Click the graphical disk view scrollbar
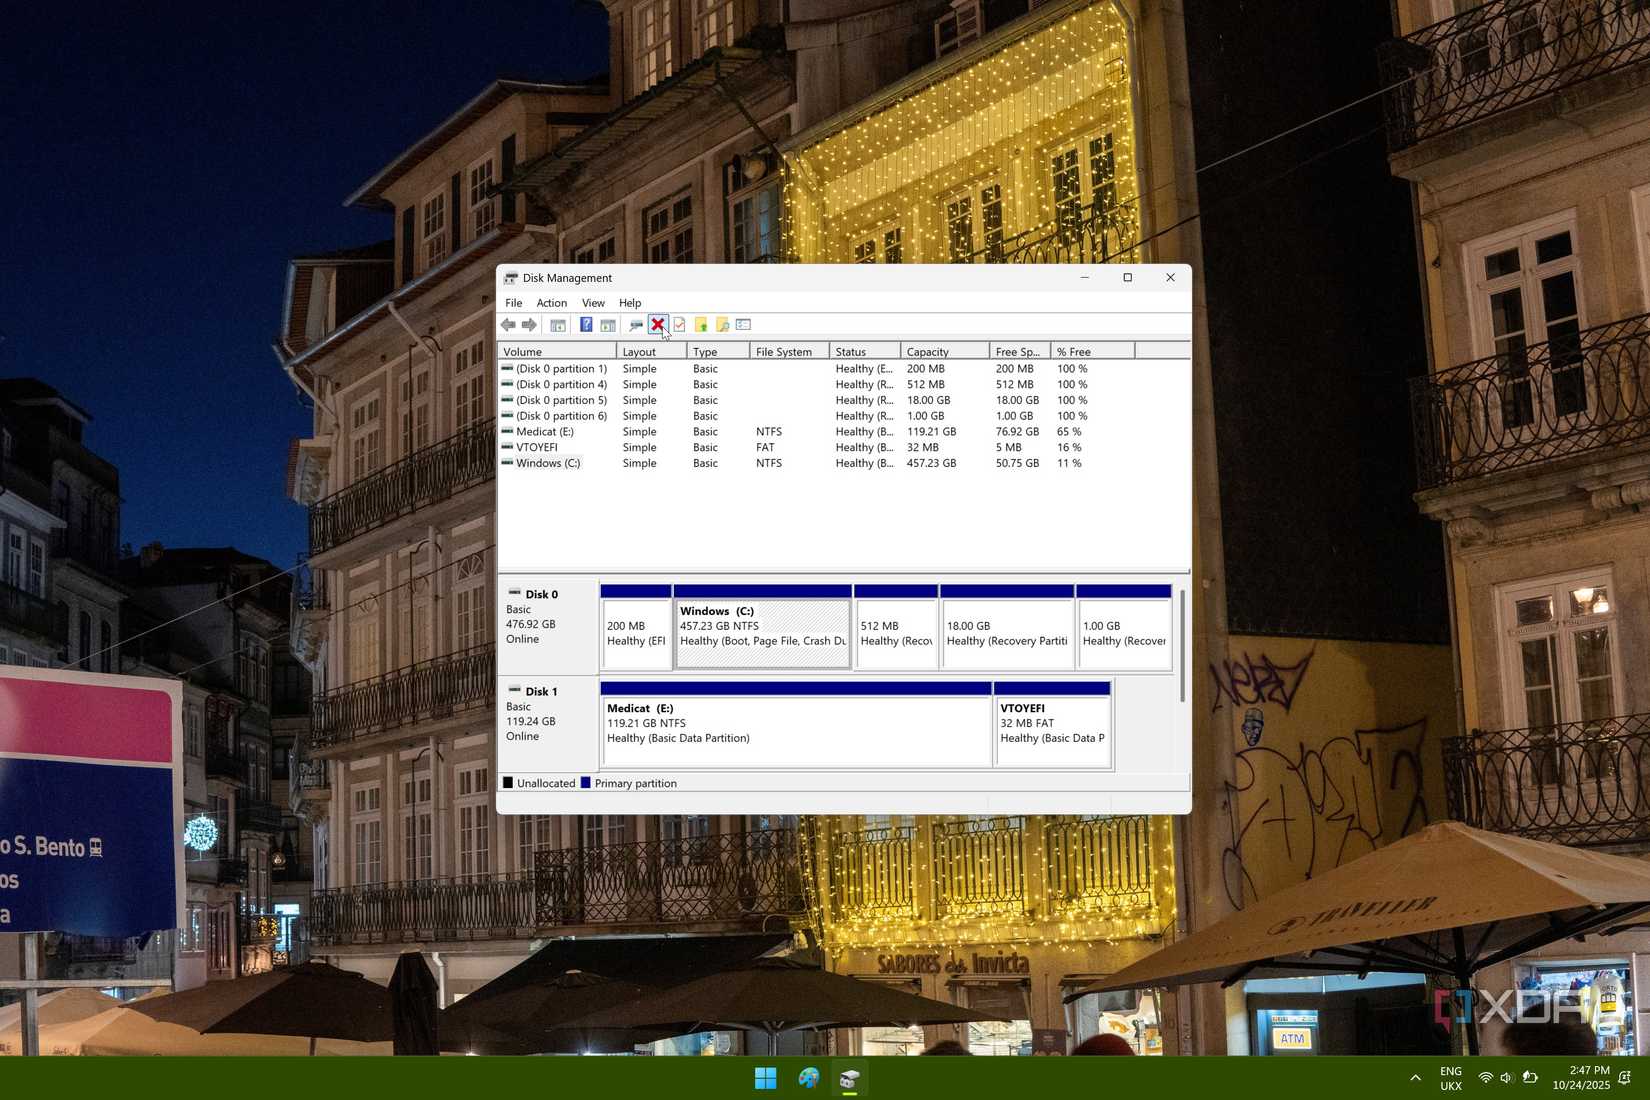This screenshot has height=1100, width=1650. point(1182,646)
